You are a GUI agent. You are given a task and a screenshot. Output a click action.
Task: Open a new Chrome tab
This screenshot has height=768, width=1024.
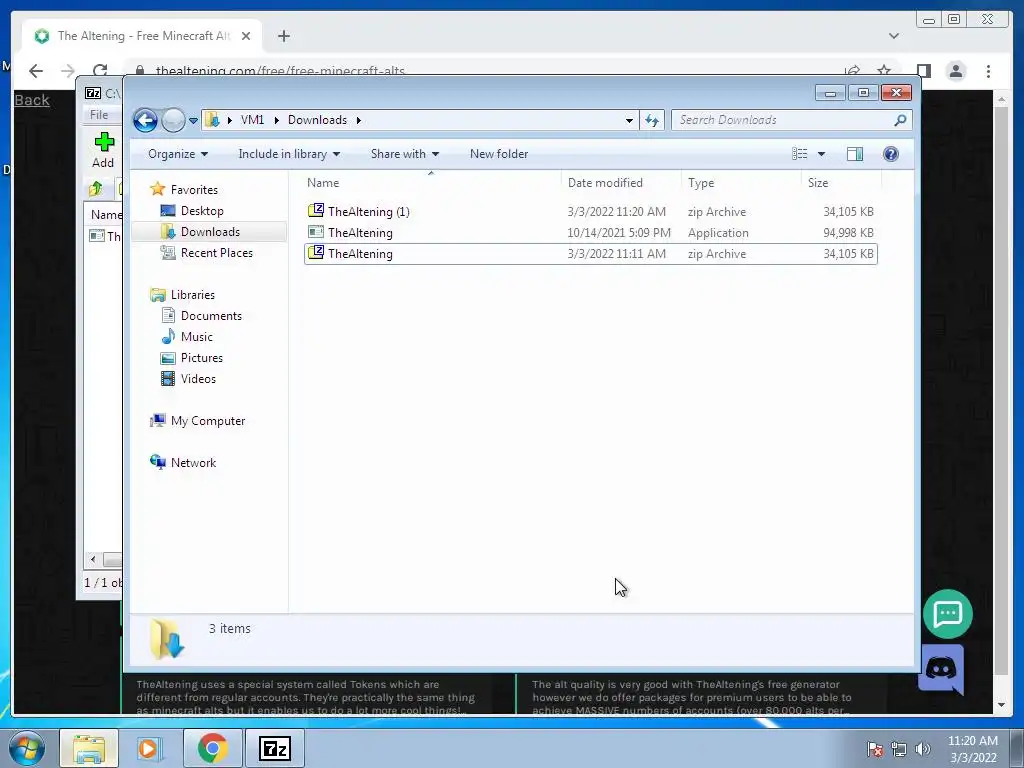pos(283,36)
